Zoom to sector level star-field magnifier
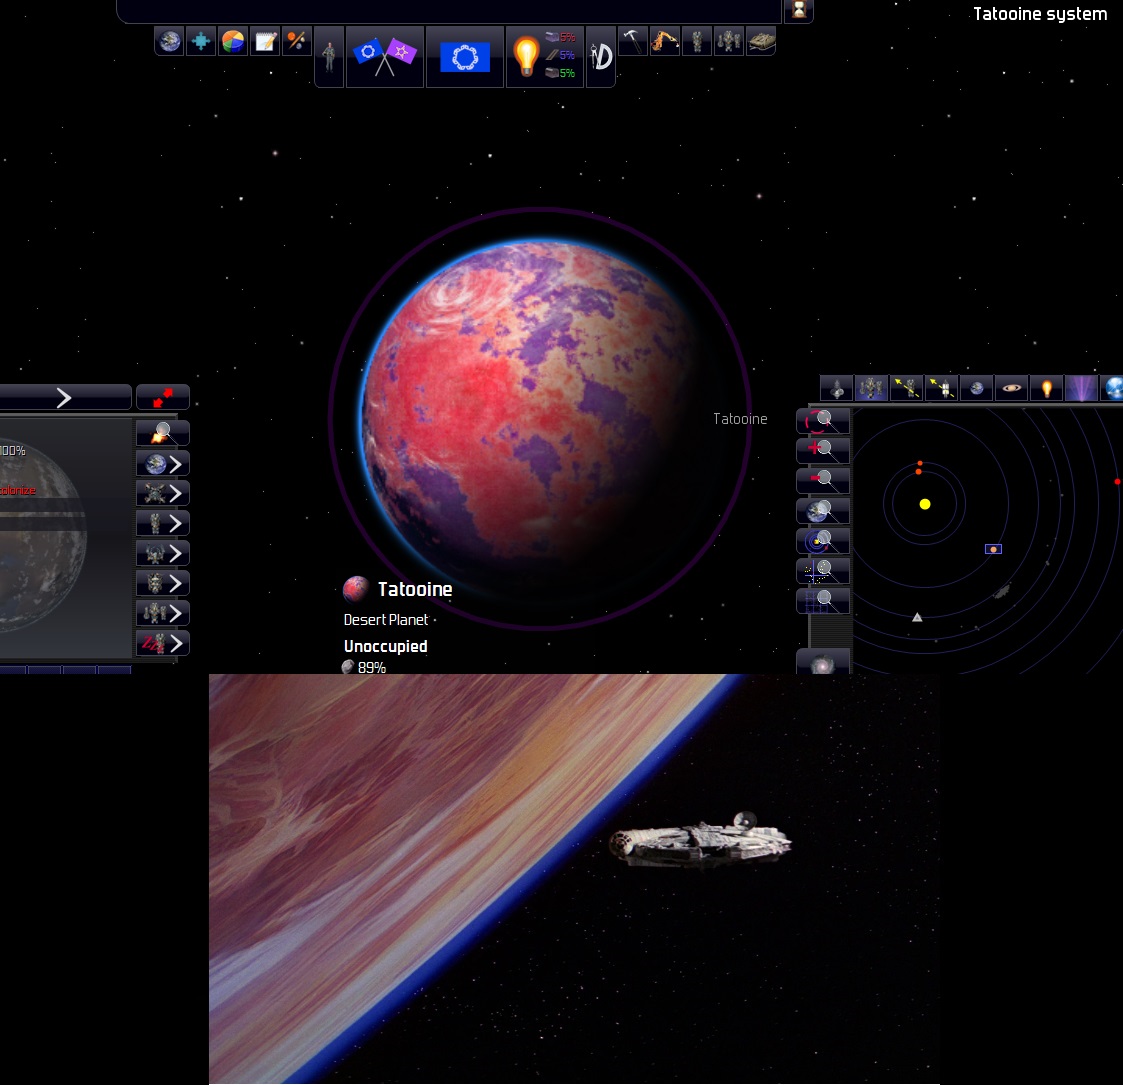The height and width of the screenshot is (1085, 1123). [x=824, y=571]
